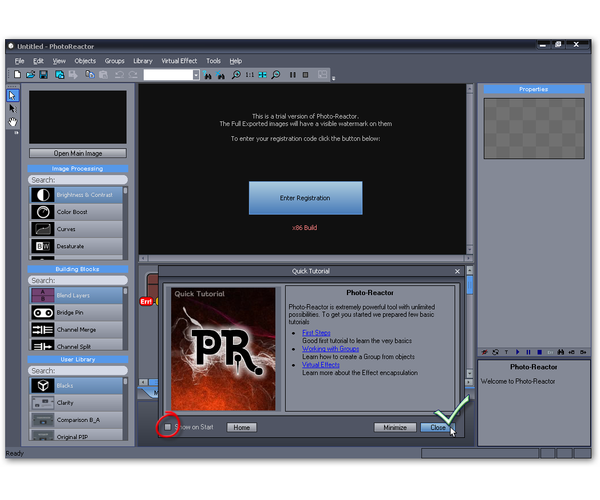Click the Open folder toolbar icon
The image size is (600, 500).
(x=31, y=75)
